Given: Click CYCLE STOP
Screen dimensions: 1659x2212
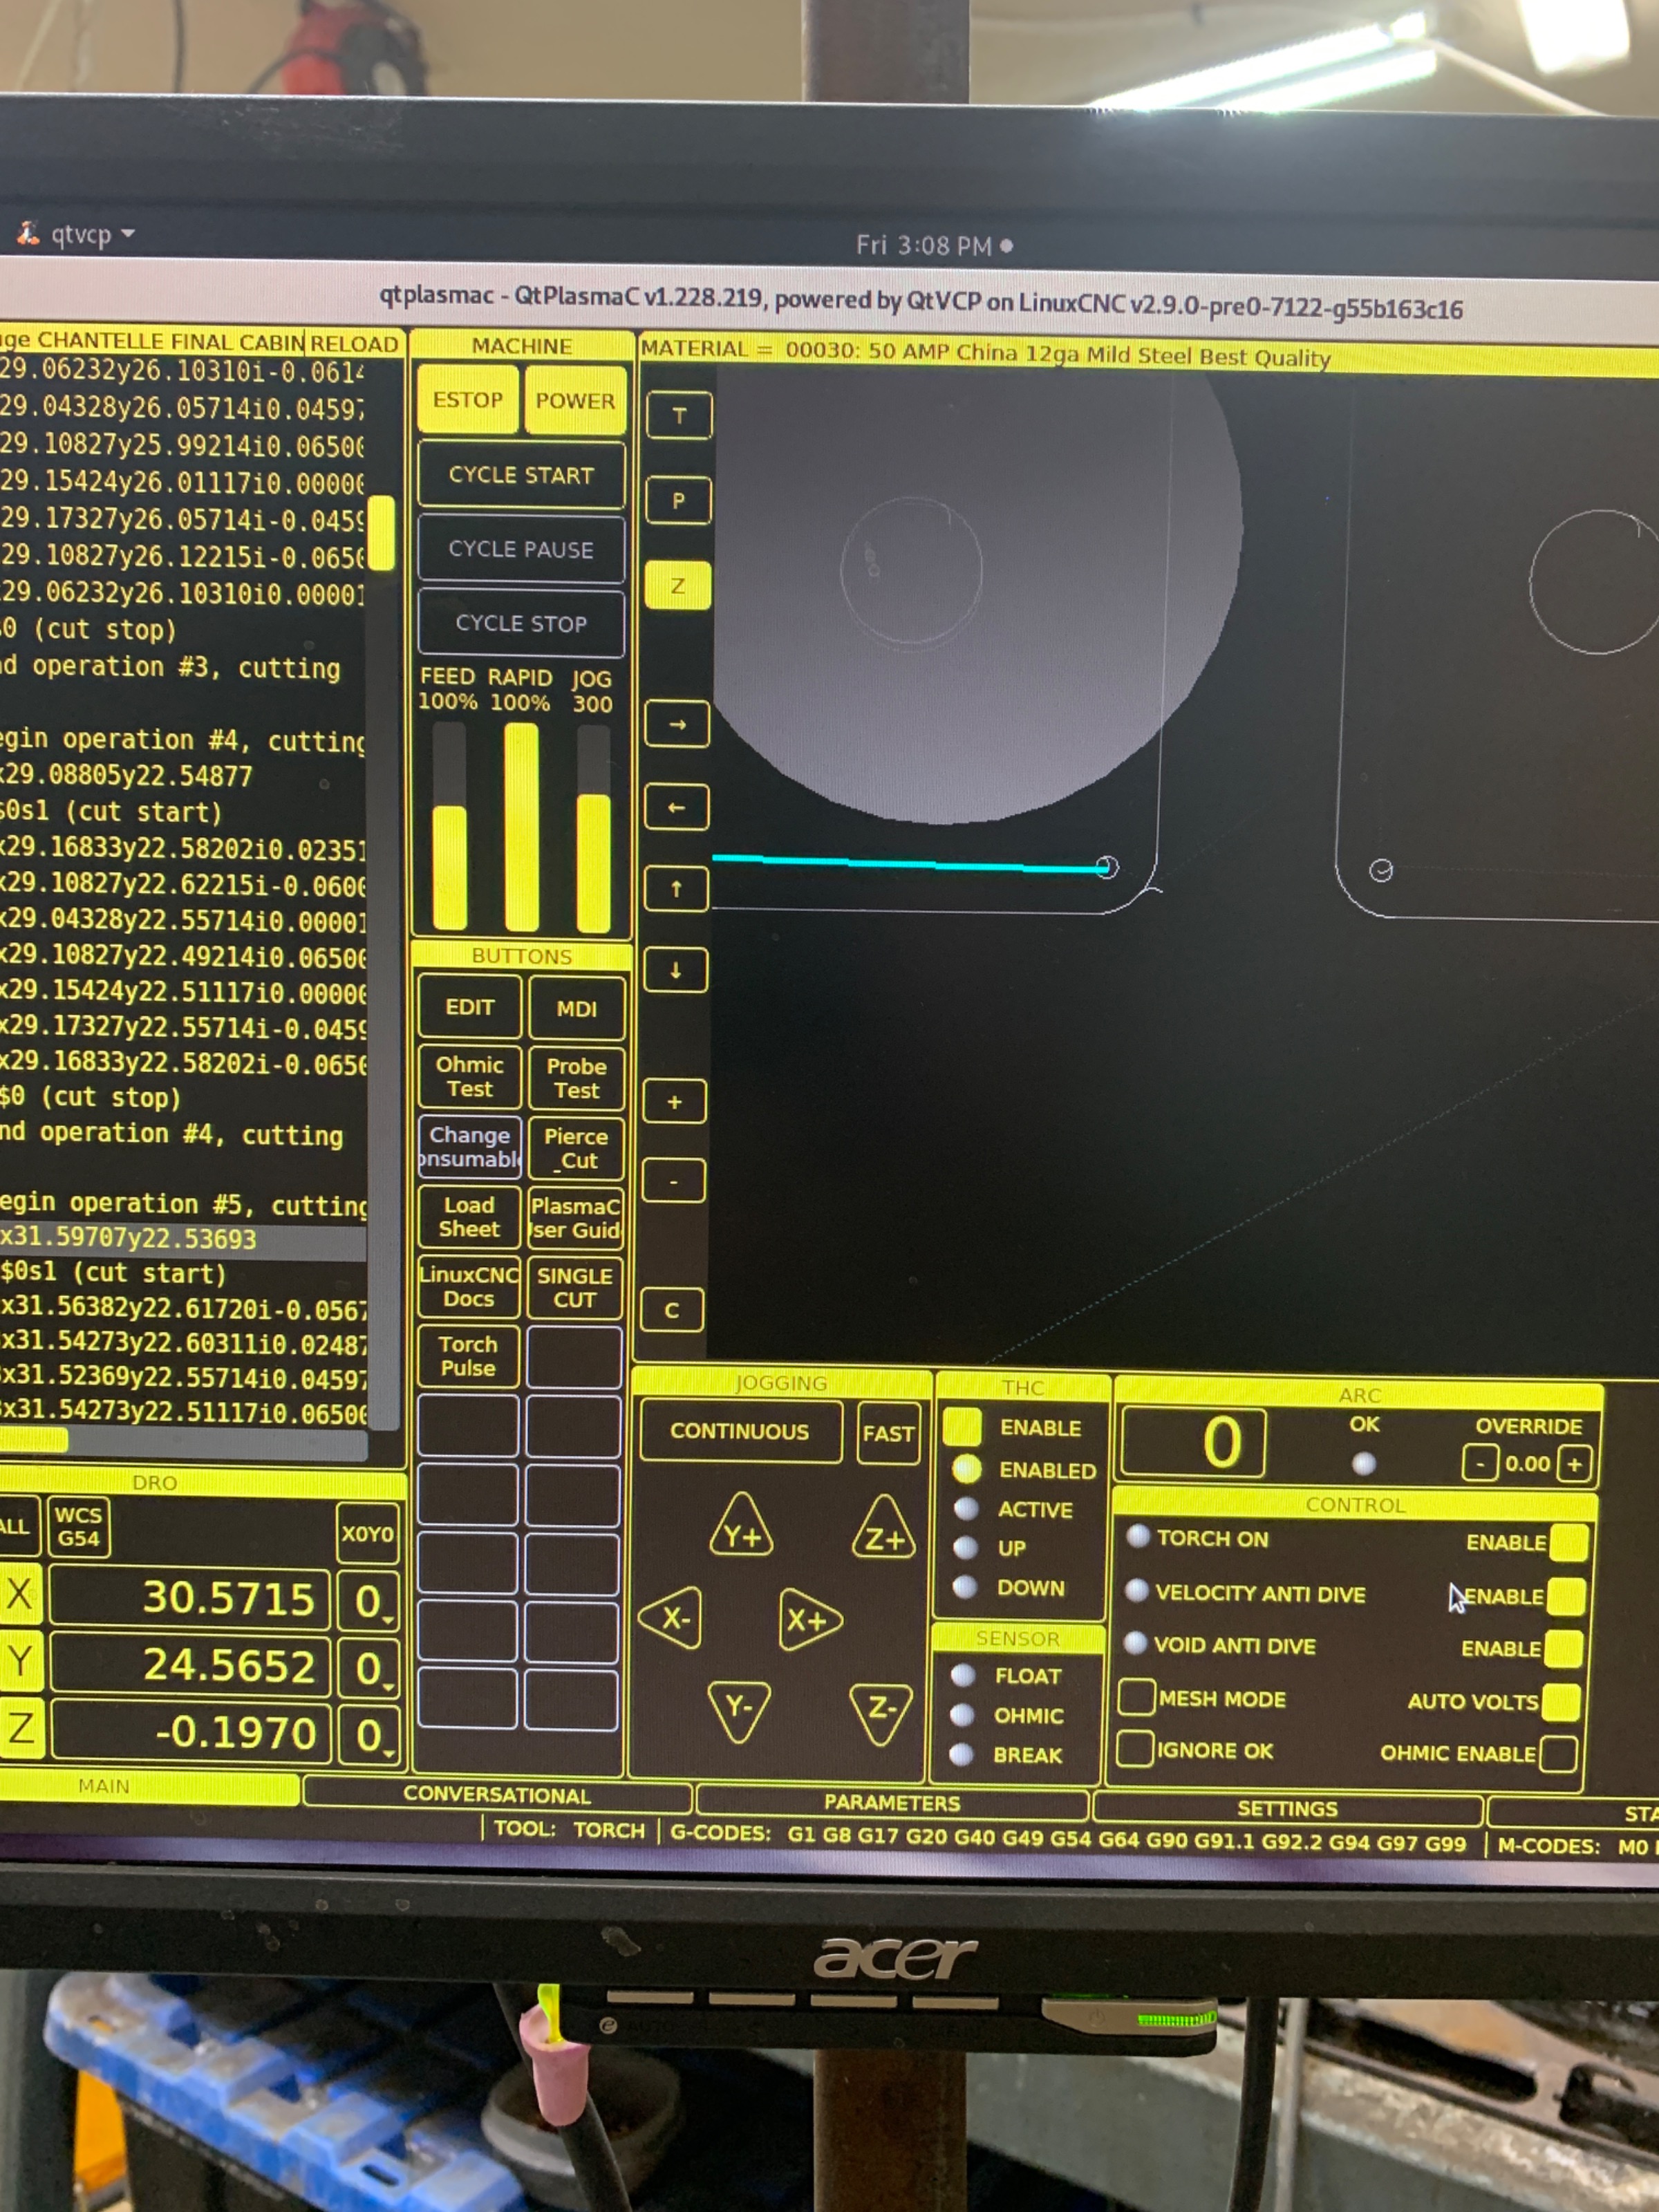Looking at the screenshot, I should pos(521,623).
